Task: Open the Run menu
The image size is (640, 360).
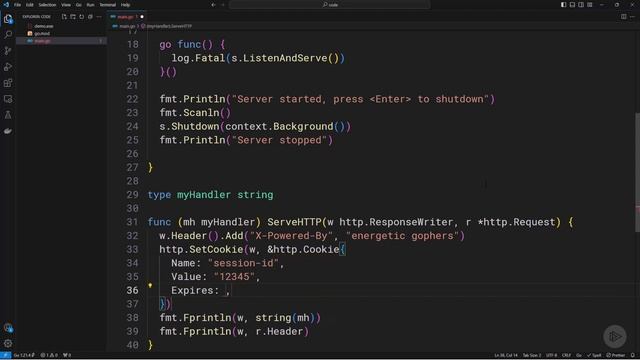Action: tap(90, 5)
